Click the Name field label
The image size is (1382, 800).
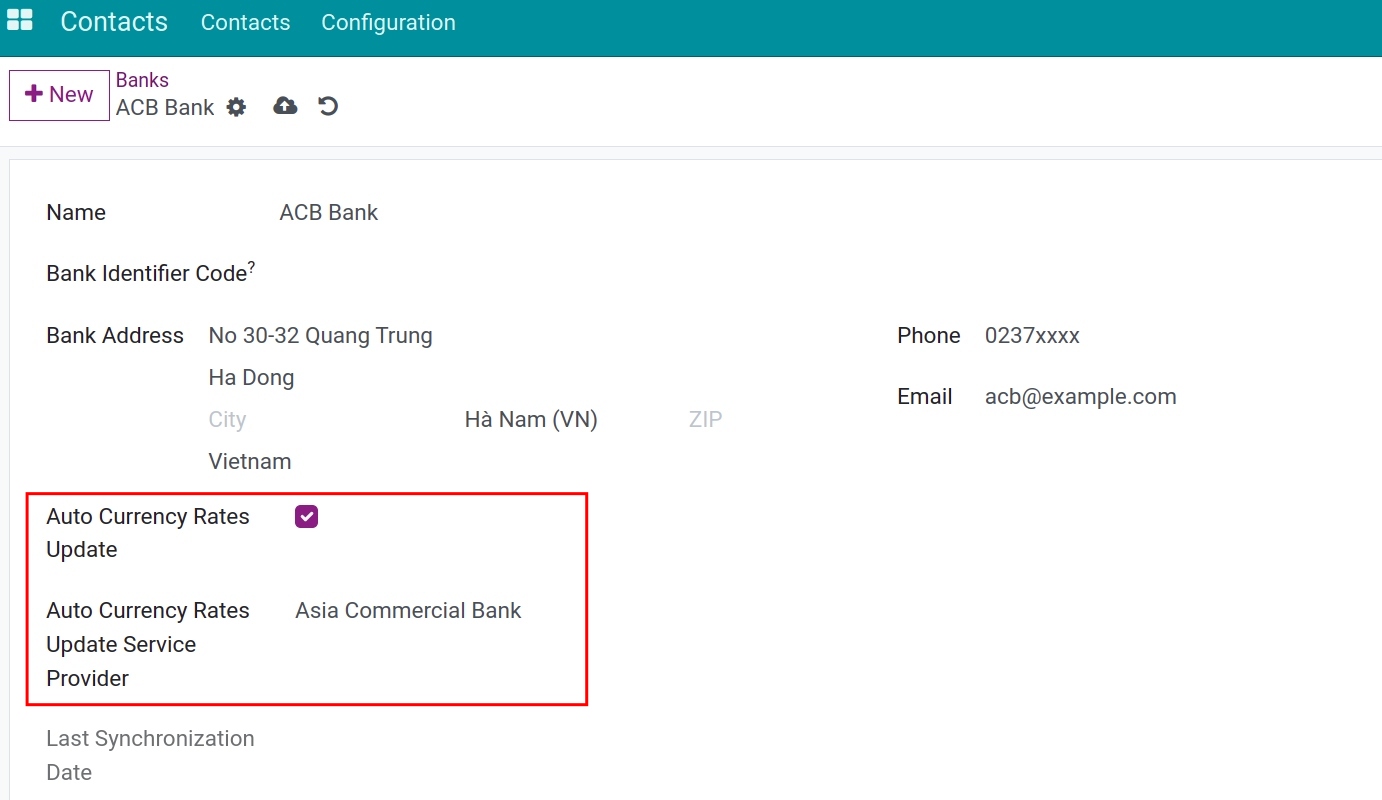(x=76, y=213)
